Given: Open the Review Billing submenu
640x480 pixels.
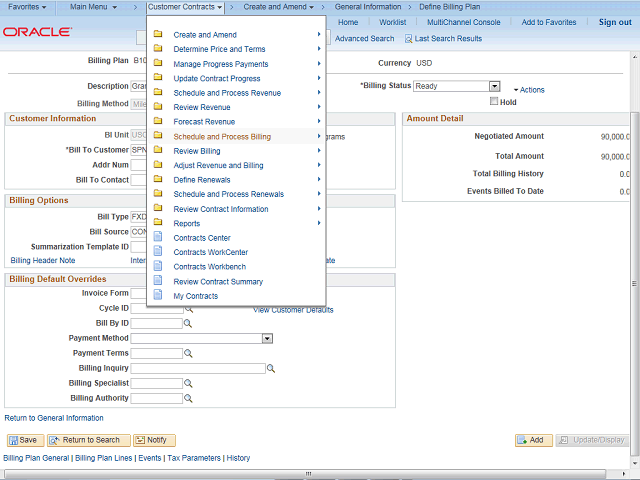Looking at the screenshot, I should 197,151.
